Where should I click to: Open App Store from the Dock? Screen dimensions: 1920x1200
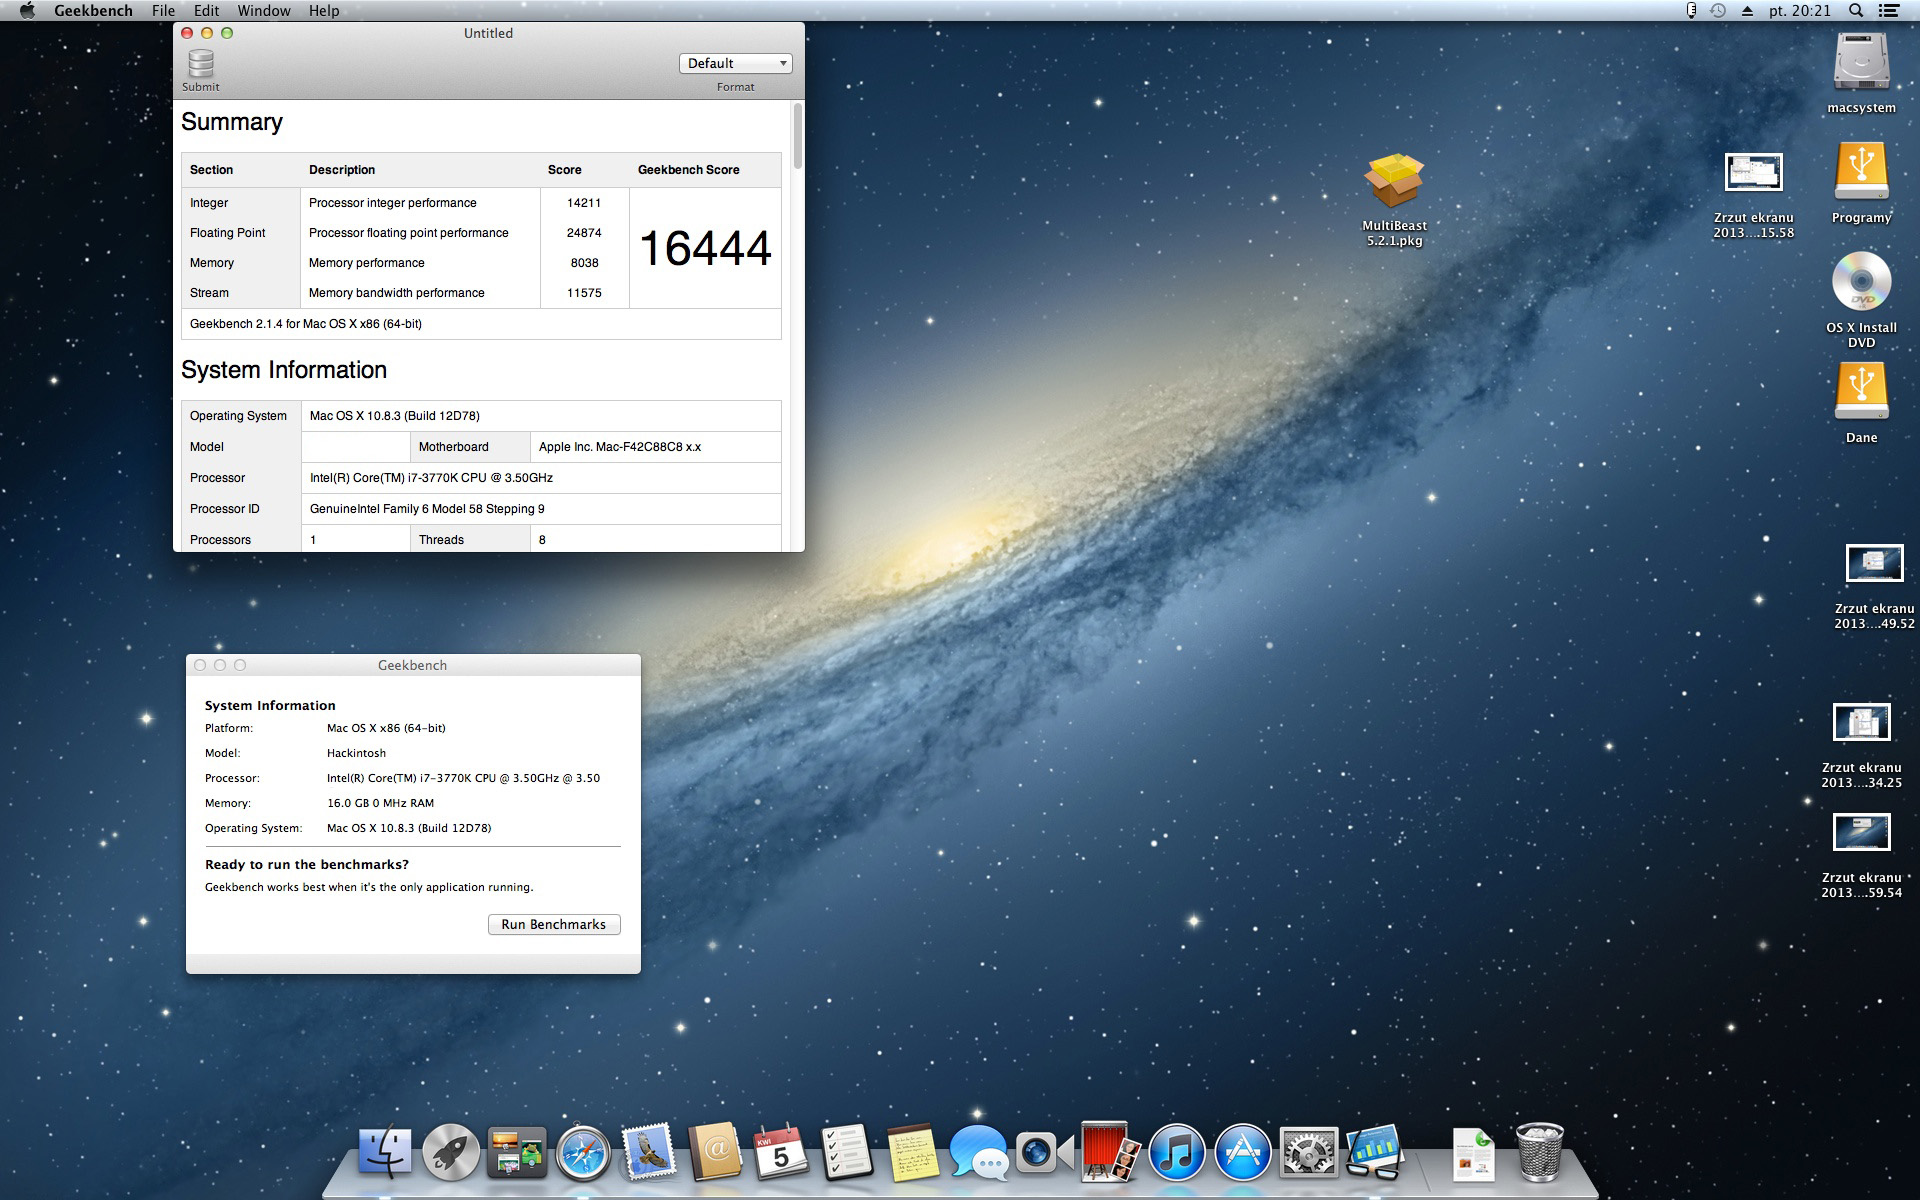(1243, 1153)
